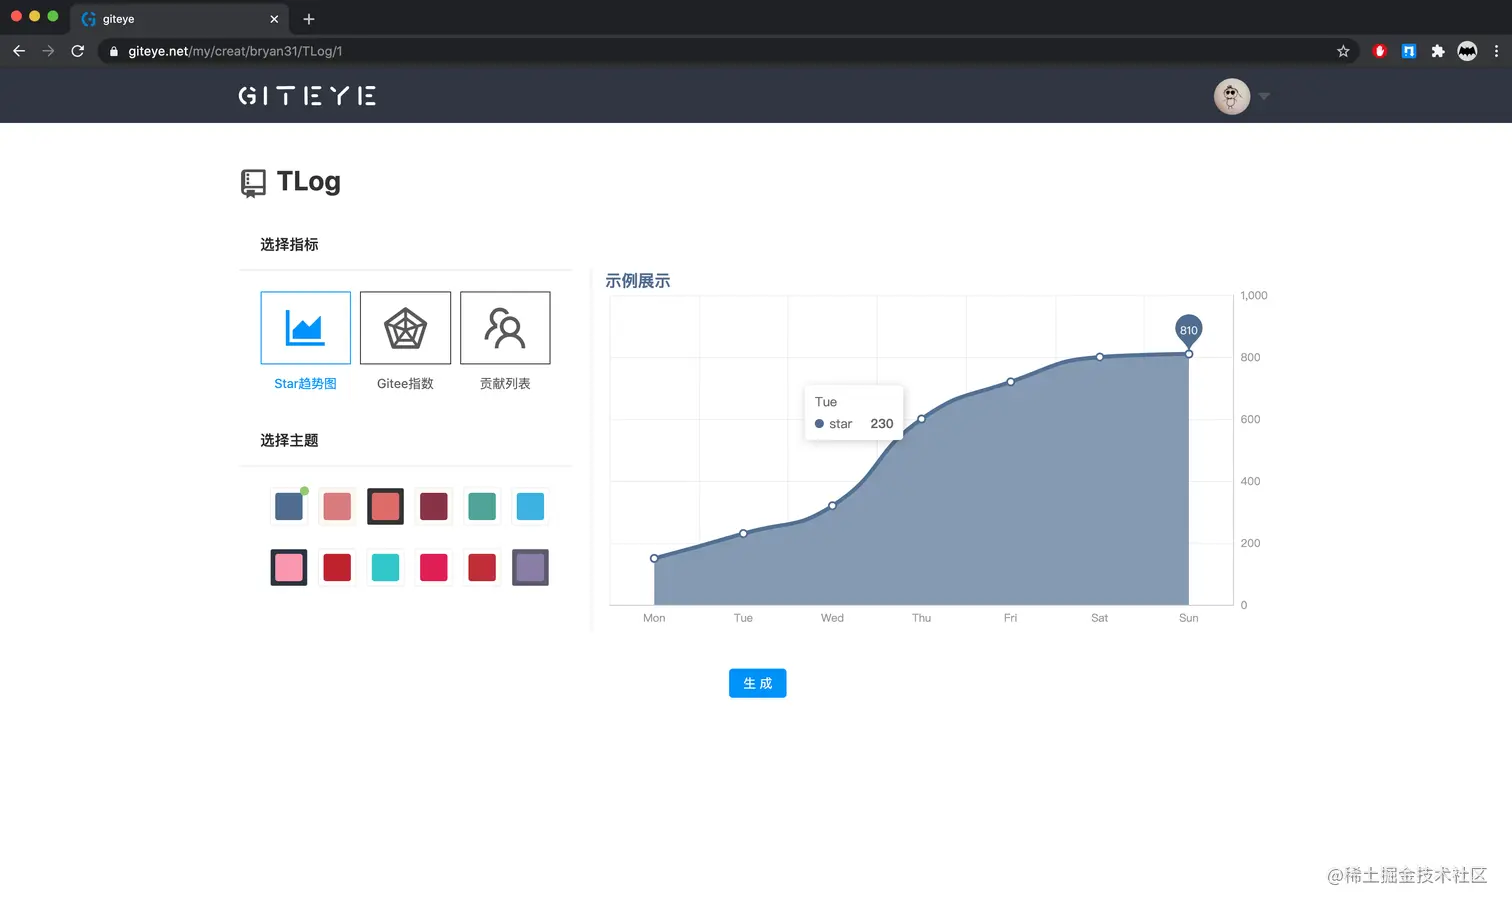Click the Mon data point

tap(654, 558)
